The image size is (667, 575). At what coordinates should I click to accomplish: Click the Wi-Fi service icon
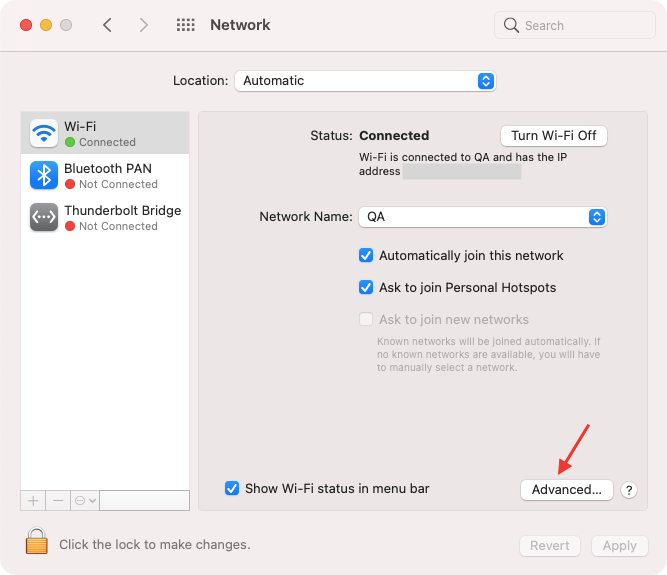tap(44, 133)
